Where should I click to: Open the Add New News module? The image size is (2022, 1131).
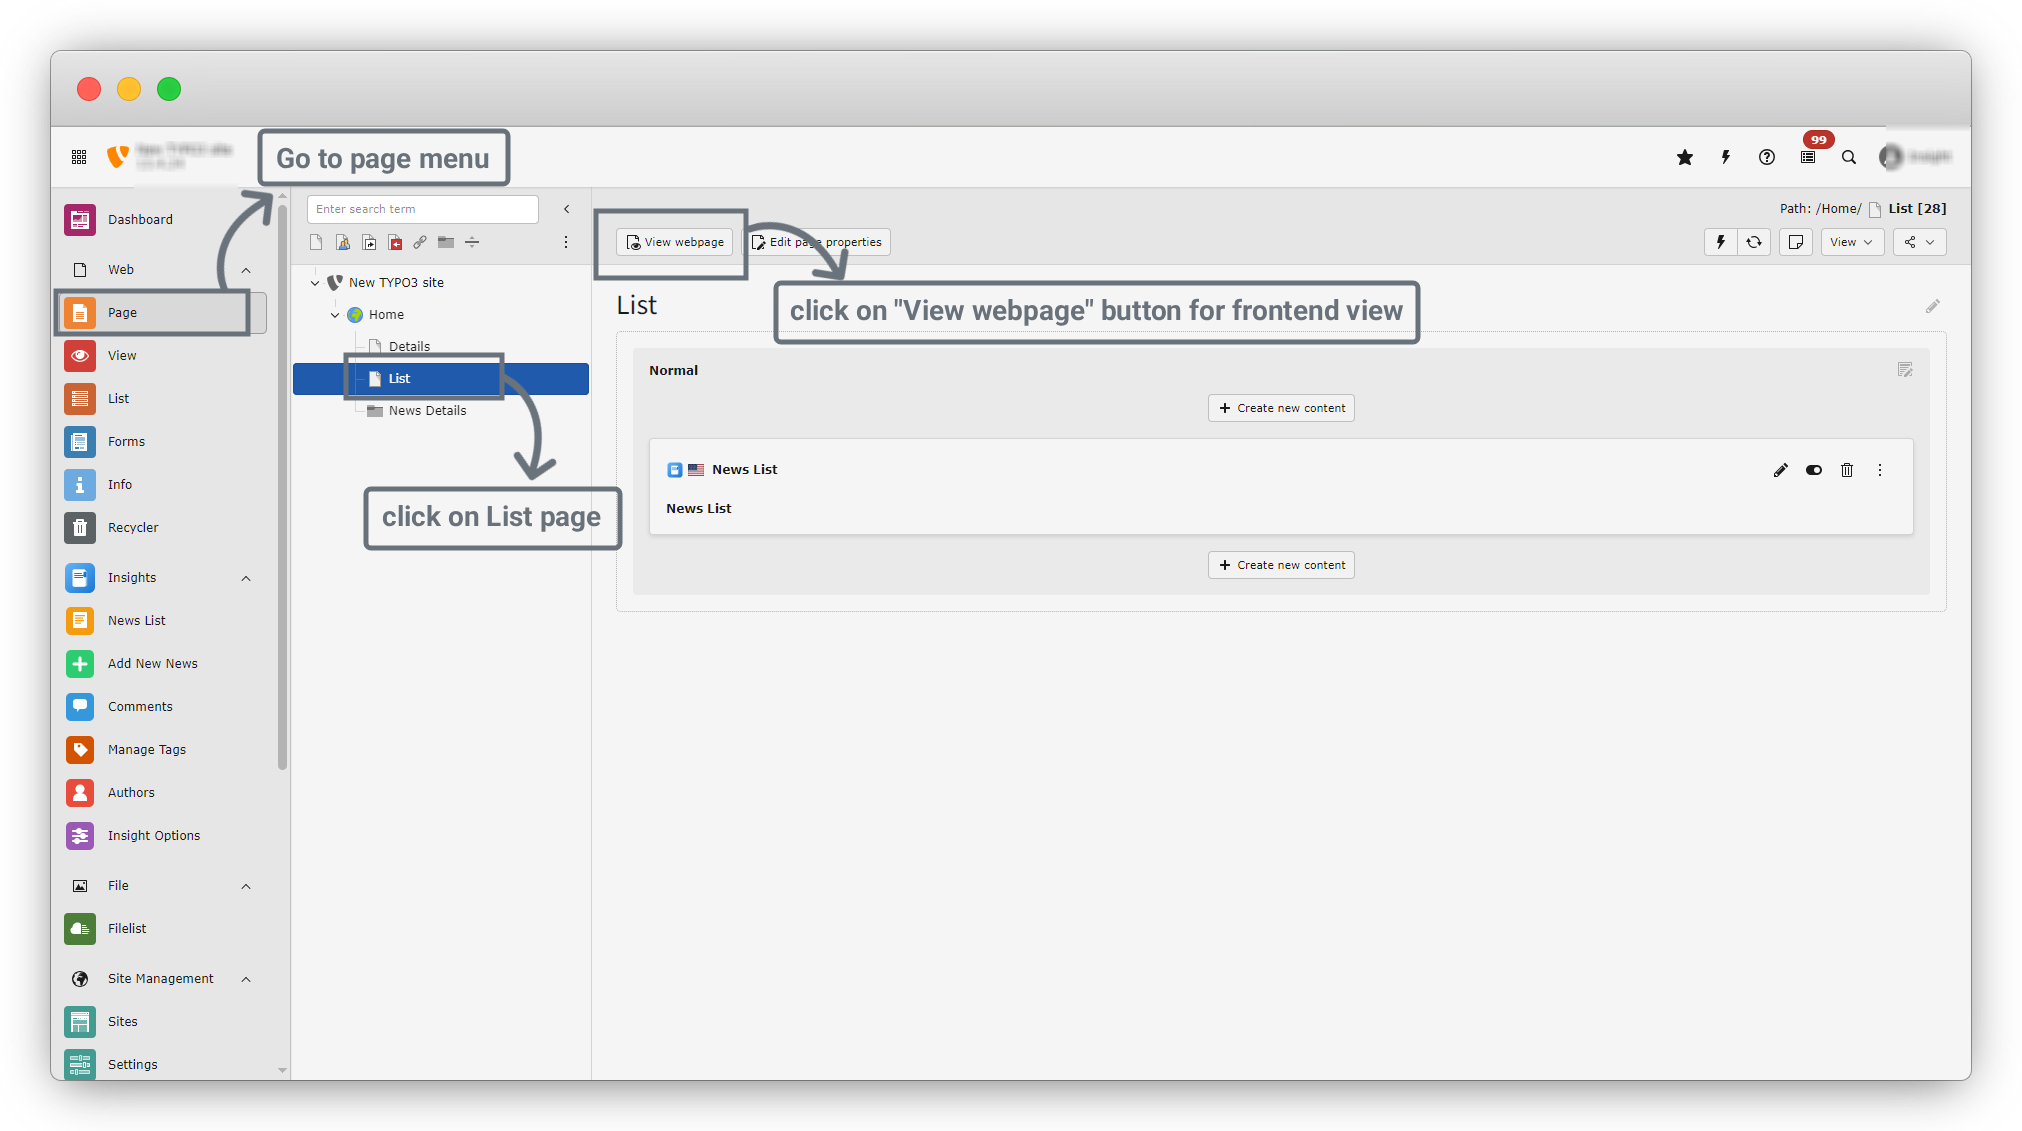point(152,664)
